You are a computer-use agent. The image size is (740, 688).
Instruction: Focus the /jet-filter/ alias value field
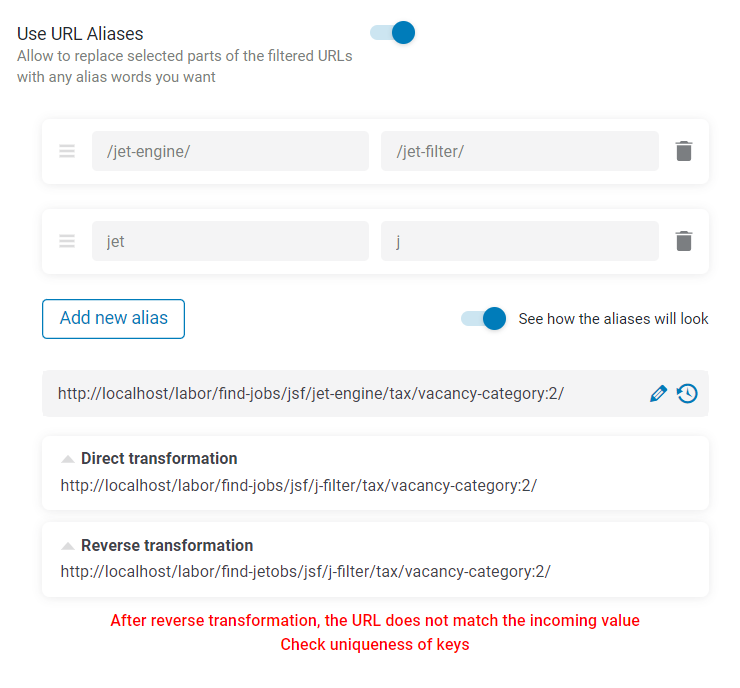520,151
